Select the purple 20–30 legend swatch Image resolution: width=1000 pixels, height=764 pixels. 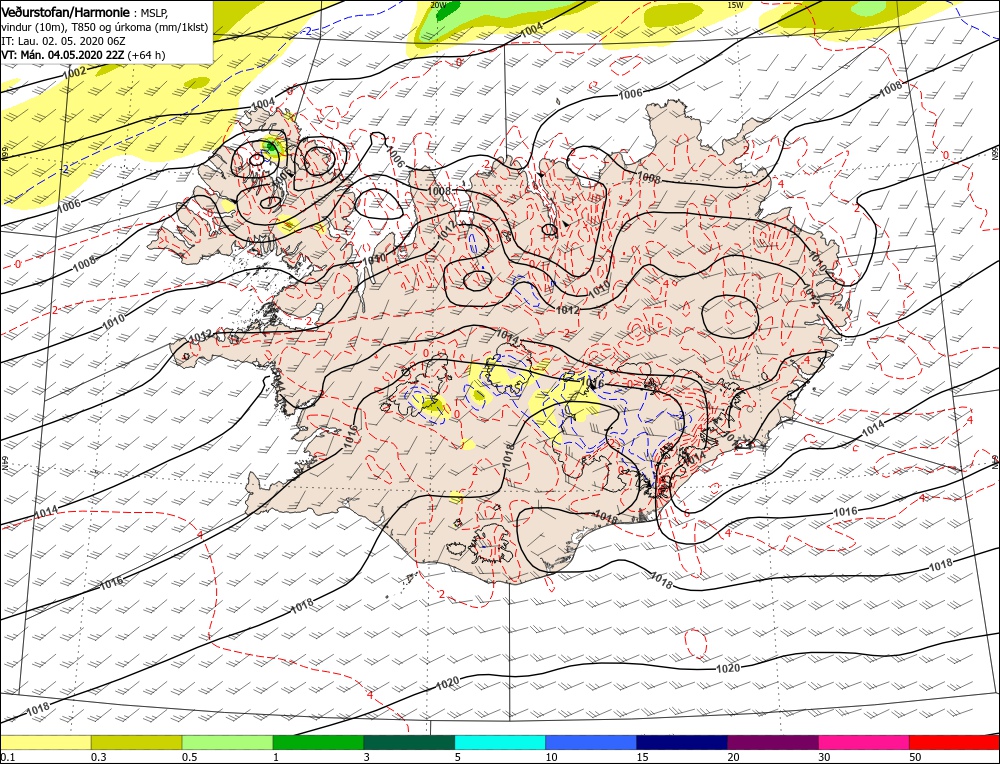pos(773,742)
